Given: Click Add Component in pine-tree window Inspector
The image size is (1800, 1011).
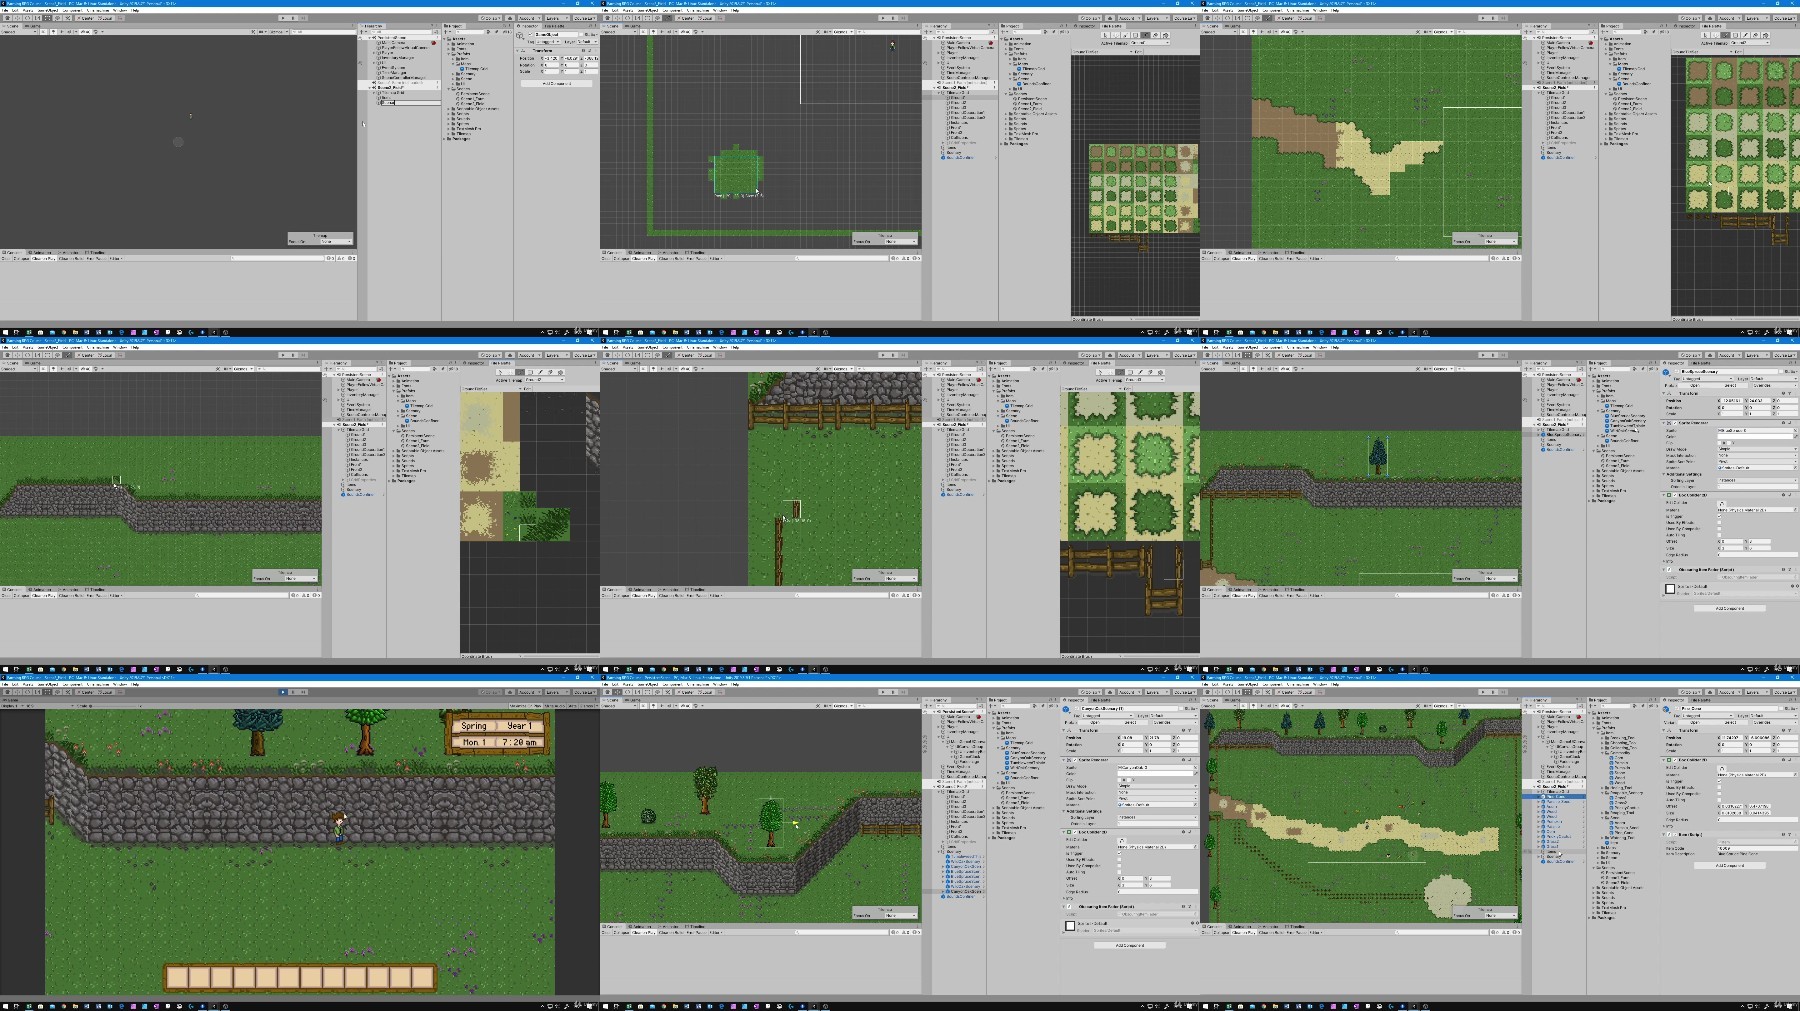Looking at the screenshot, I should [x=1730, y=608].
